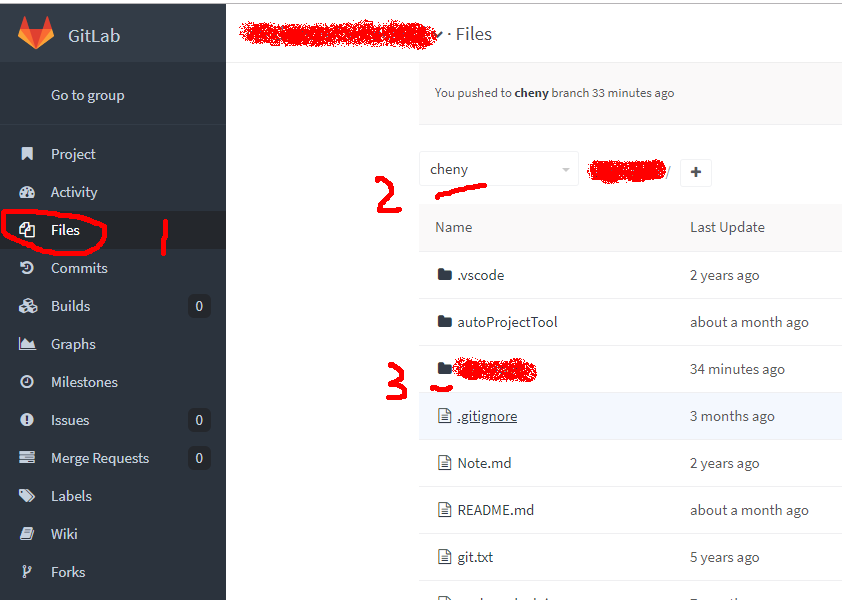Click the Commits history icon
Image resolution: width=842 pixels, height=600 pixels.
tap(27, 268)
